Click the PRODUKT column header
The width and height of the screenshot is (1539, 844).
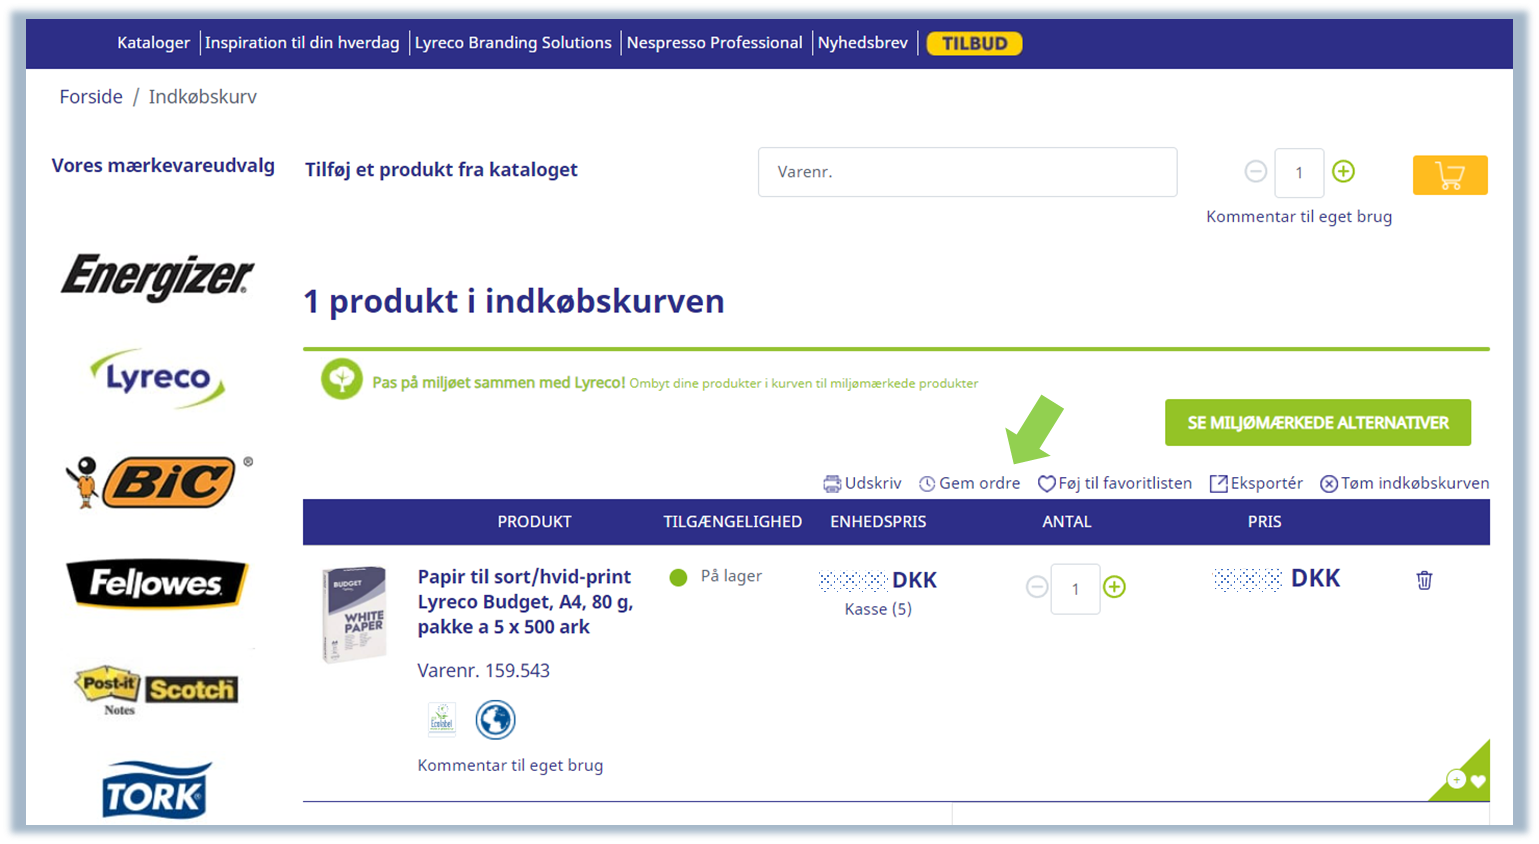point(534,522)
